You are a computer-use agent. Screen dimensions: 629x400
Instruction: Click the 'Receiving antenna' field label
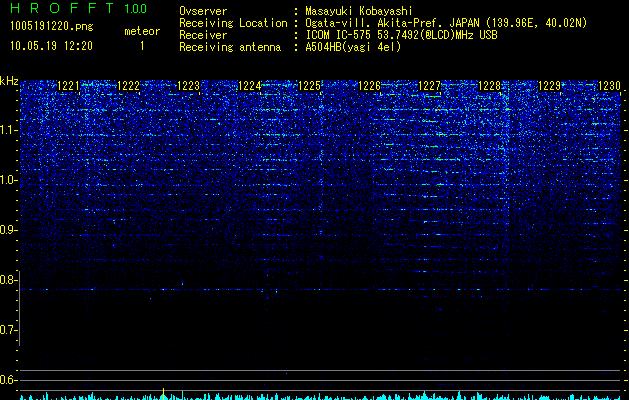[230, 47]
